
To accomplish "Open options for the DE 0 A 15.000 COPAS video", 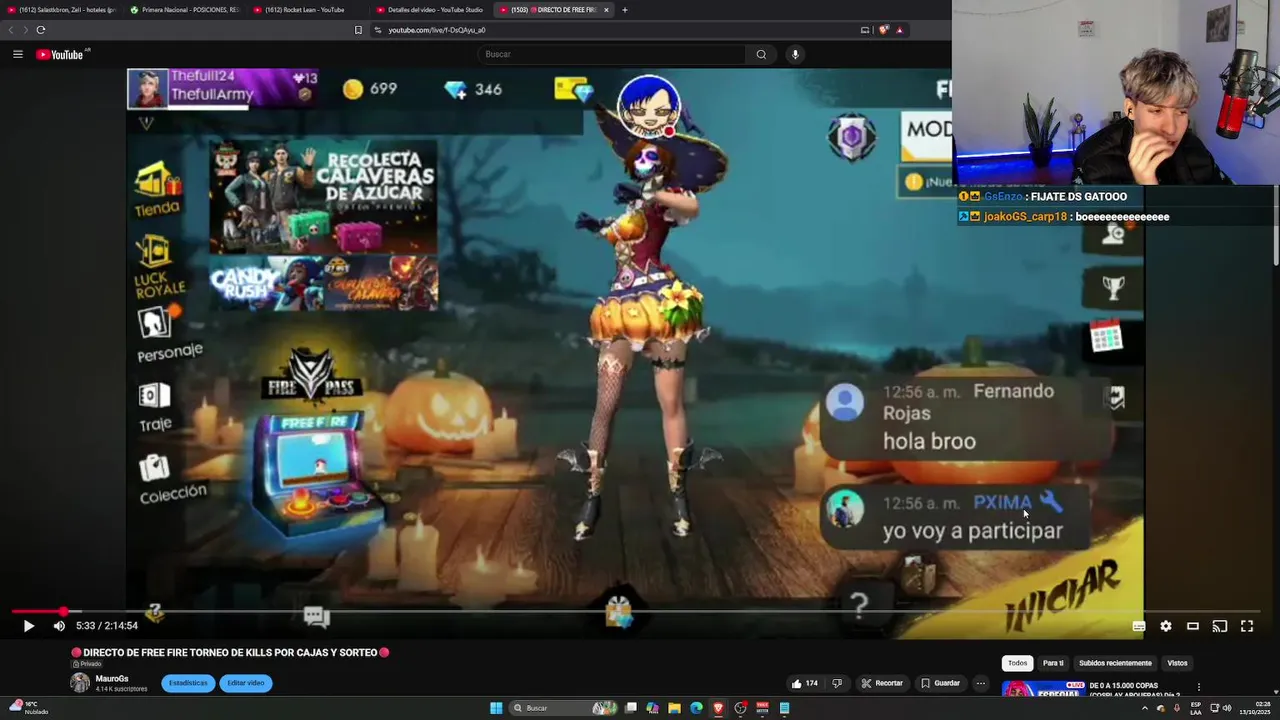I will [x=1198, y=687].
